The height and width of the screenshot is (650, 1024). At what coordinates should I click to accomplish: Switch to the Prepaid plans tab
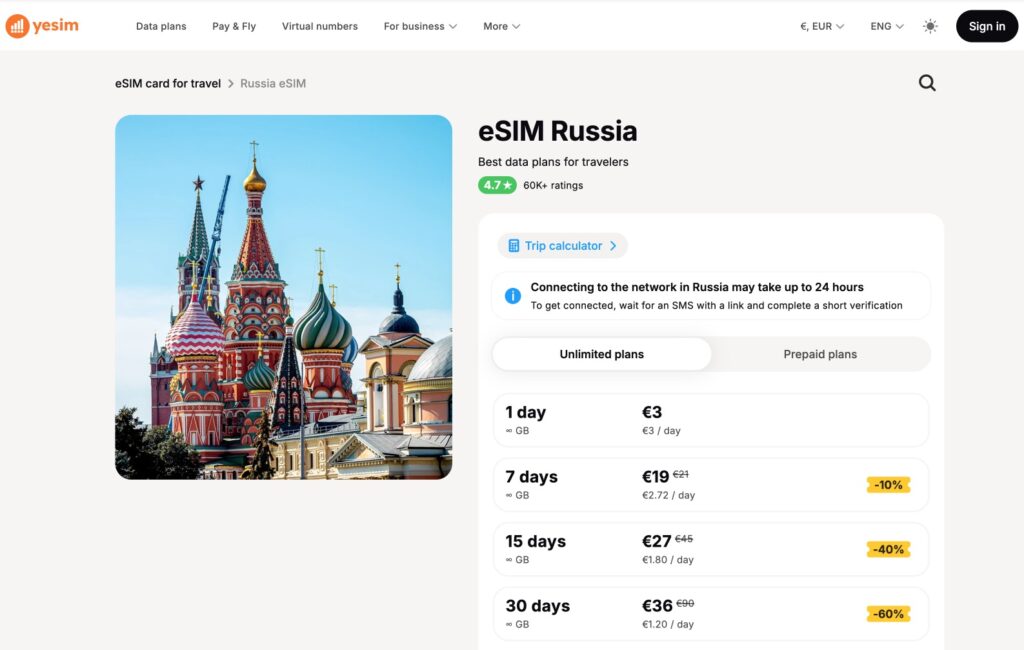820,354
